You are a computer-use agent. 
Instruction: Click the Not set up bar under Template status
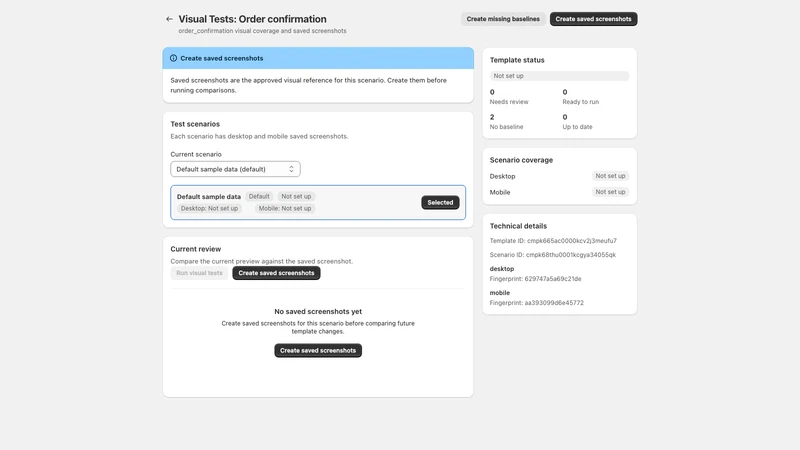(x=559, y=76)
